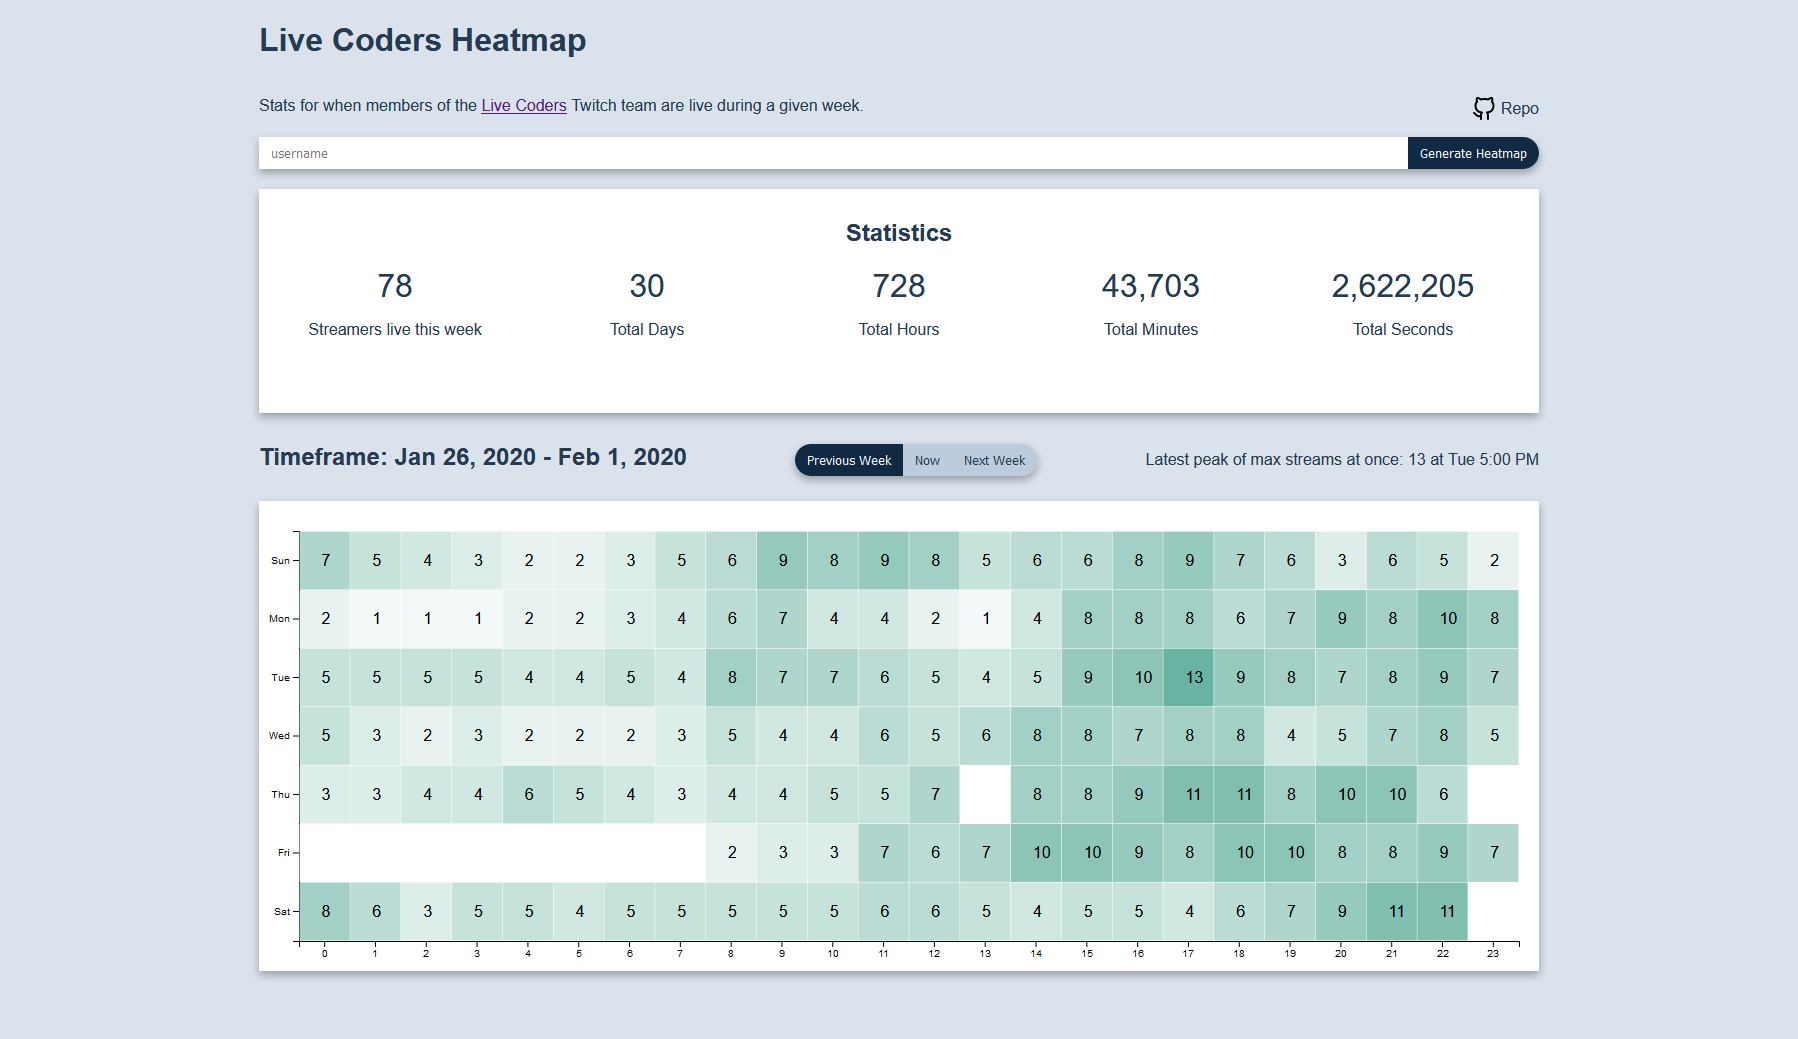Click the Total Hours value 728
The width and height of the screenshot is (1798, 1039).
pyautogui.click(x=898, y=286)
